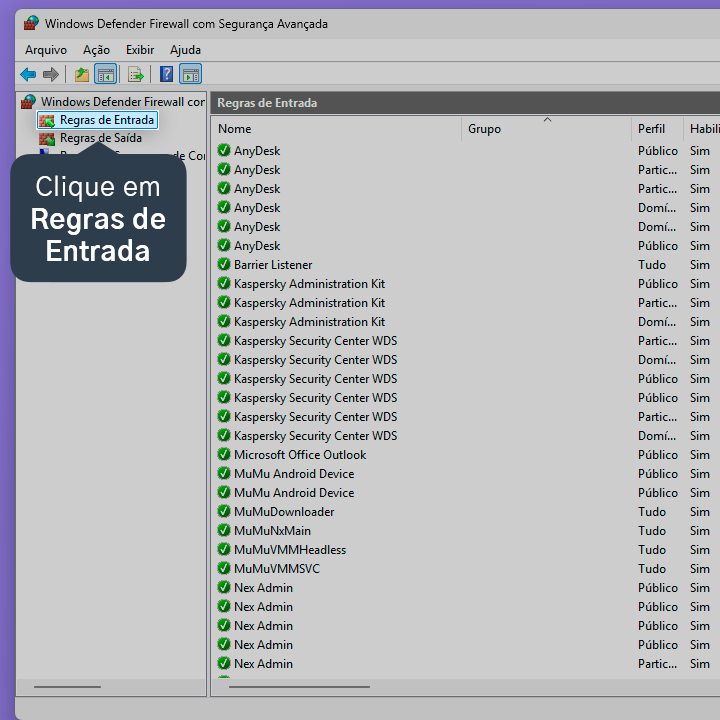Open the Ajuda menu
Screen dimensions: 720x720
click(x=186, y=50)
